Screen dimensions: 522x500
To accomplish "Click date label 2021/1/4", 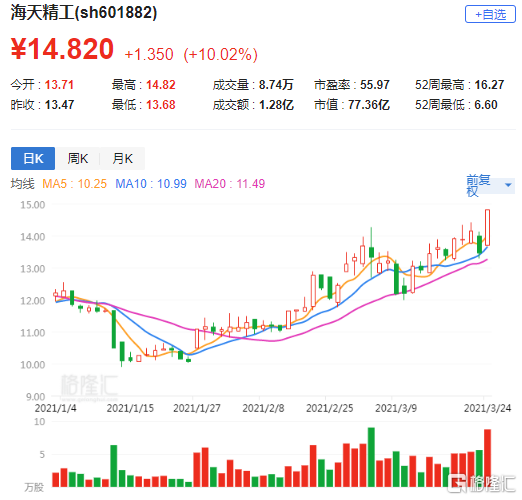I will click(x=55, y=408).
